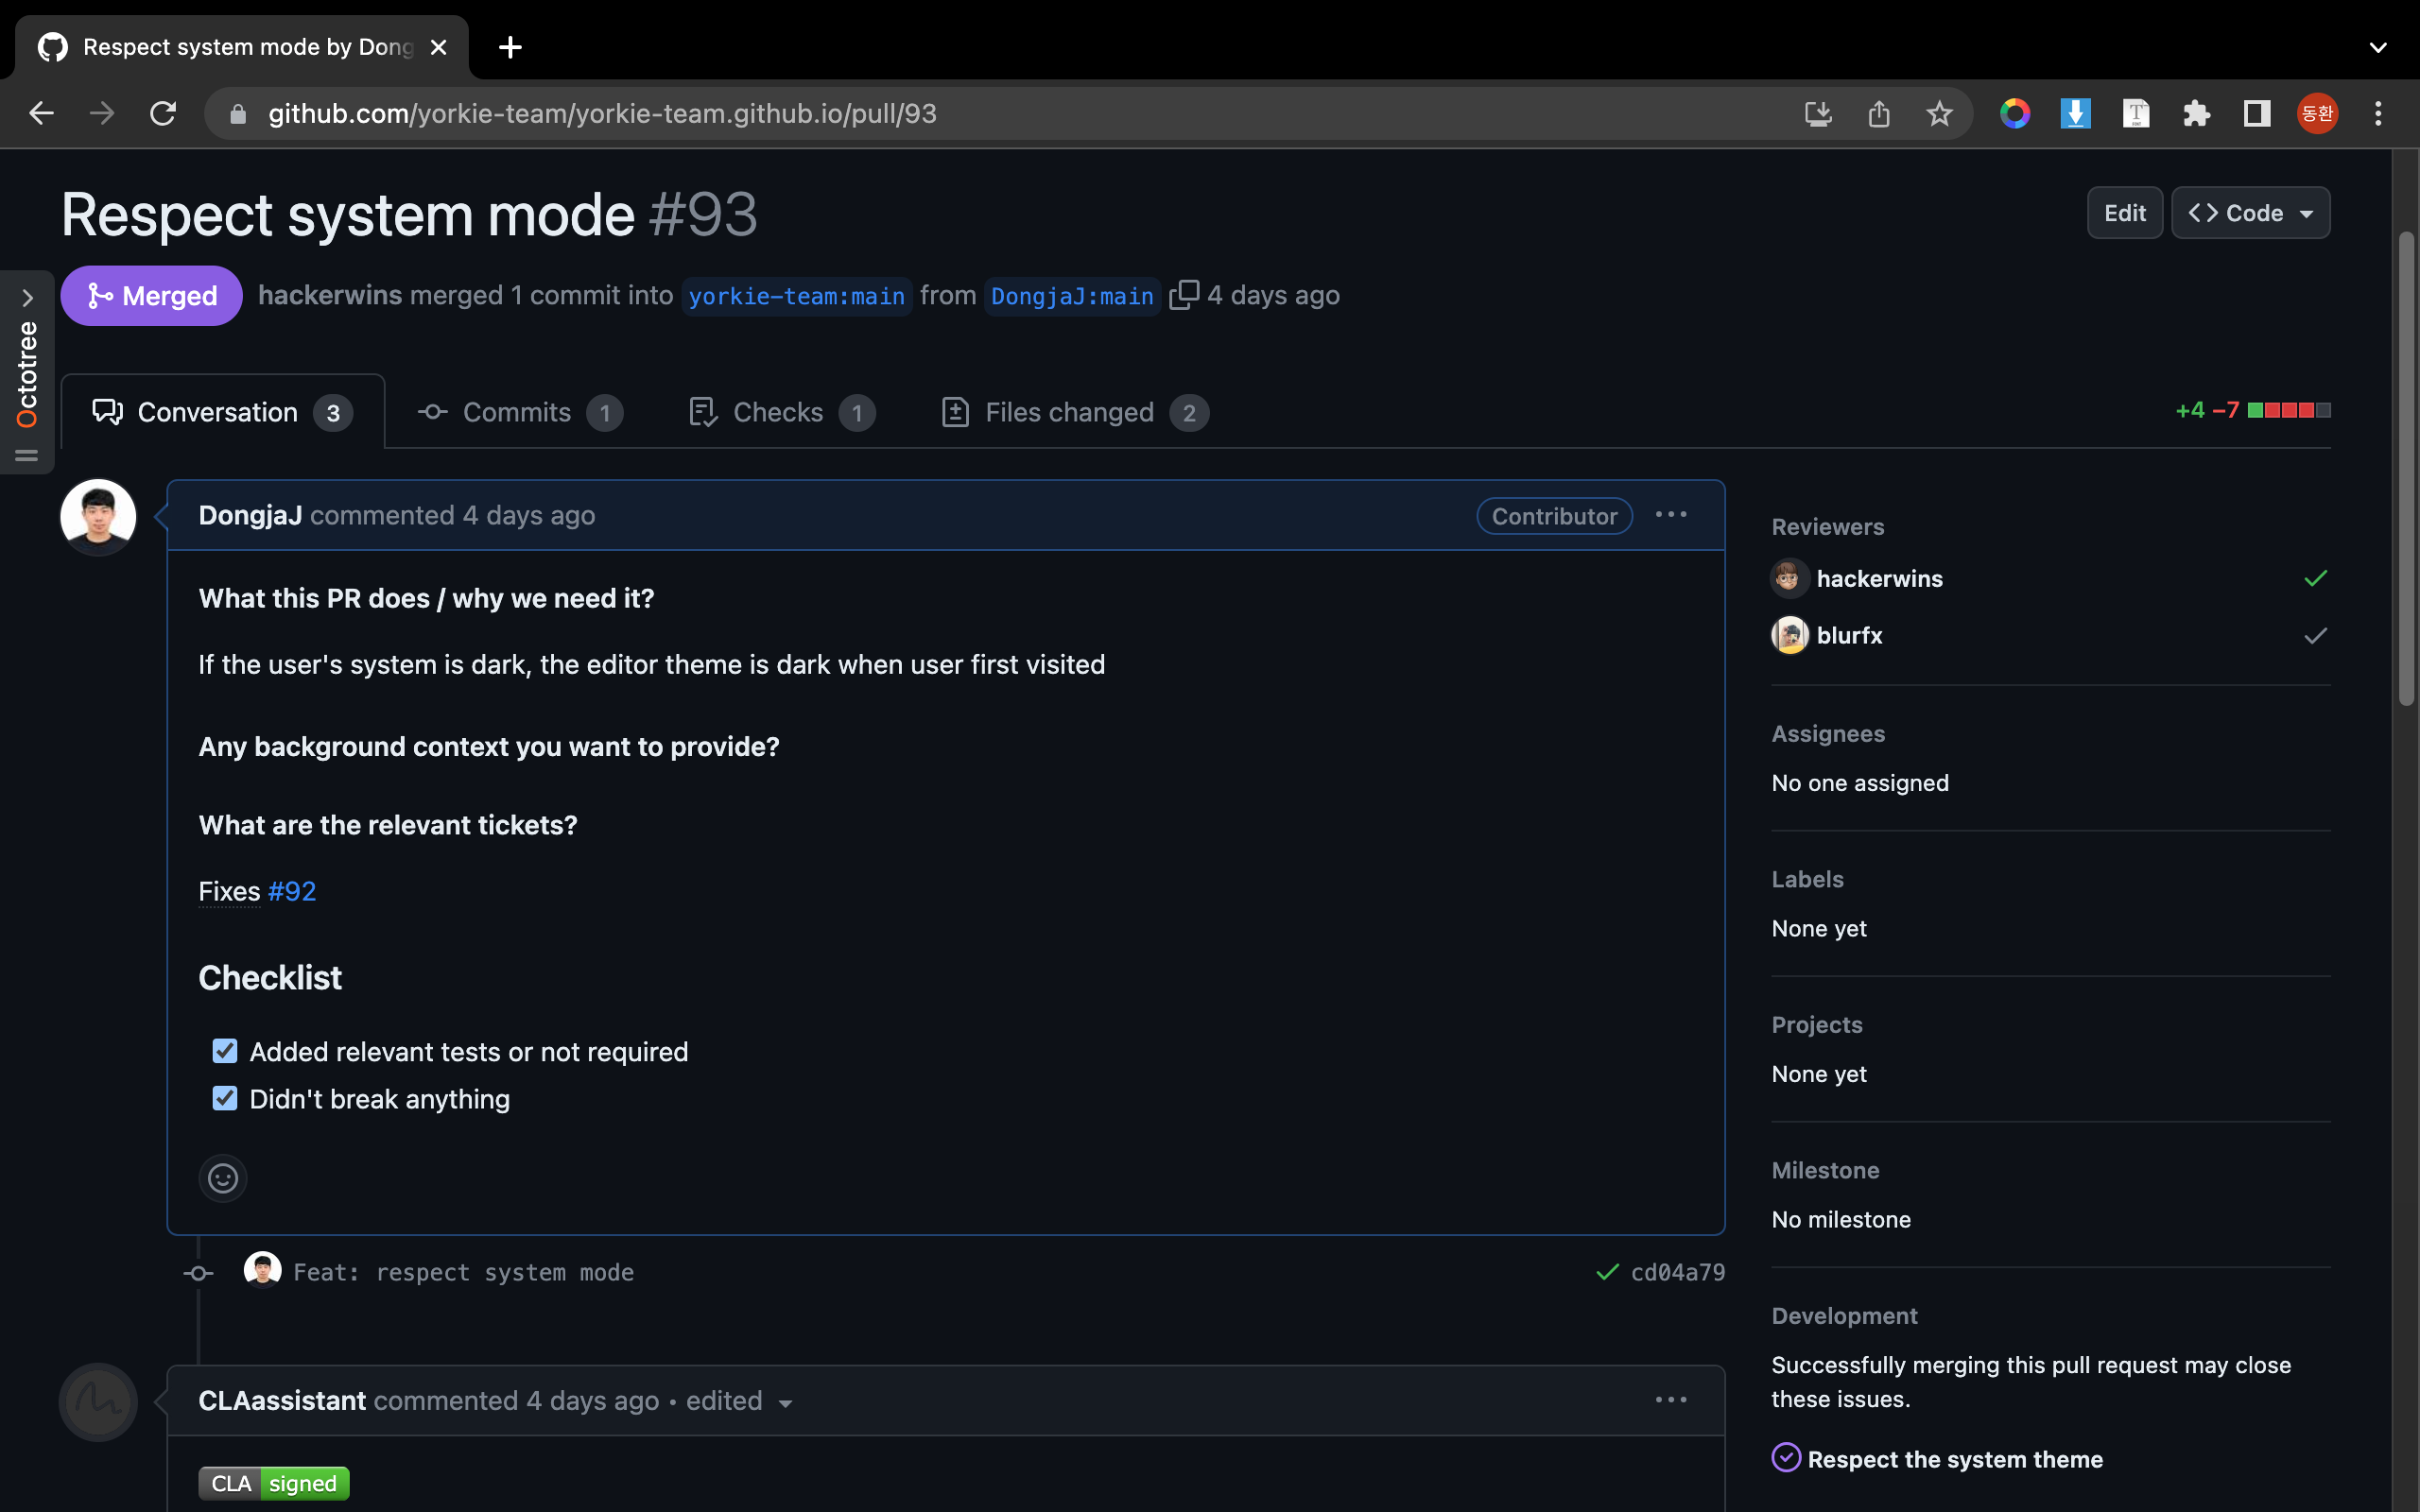The height and width of the screenshot is (1512, 2420).
Task: Reload the page with the refresh icon
Action: (163, 114)
